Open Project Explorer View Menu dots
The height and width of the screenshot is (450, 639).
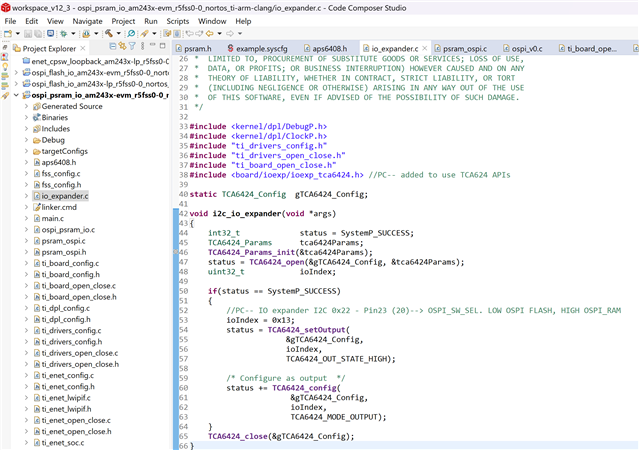[x=142, y=46]
